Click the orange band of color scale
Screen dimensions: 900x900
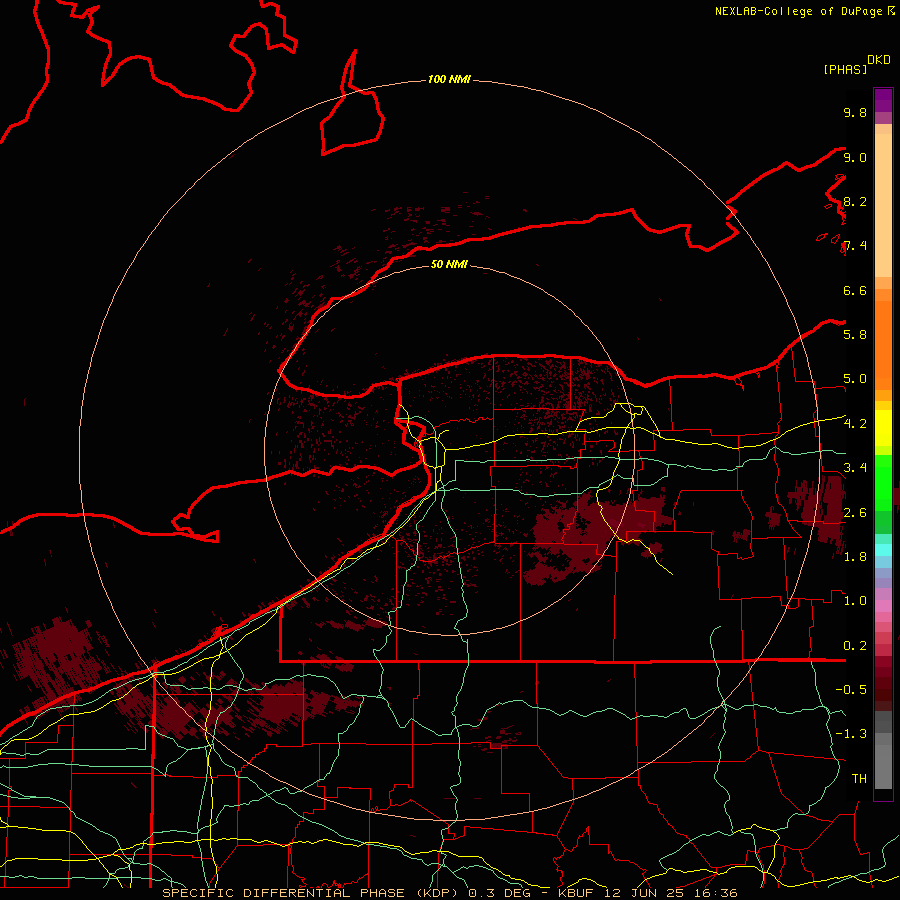click(x=883, y=345)
